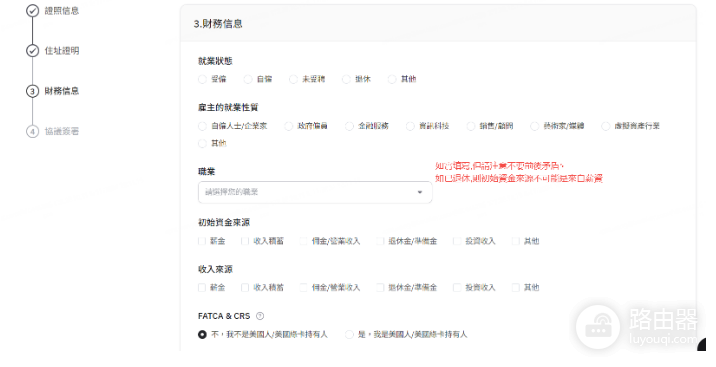716x367 pixels.
Task: Select 退休 employment status
Action: [347, 79]
